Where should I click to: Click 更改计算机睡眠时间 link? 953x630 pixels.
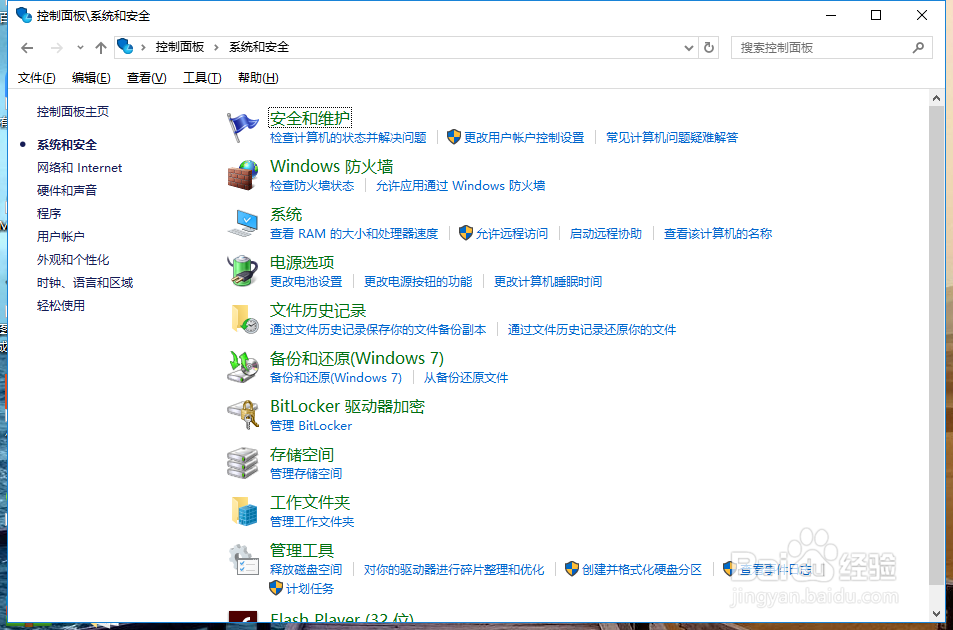pyautogui.click(x=548, y=281)
